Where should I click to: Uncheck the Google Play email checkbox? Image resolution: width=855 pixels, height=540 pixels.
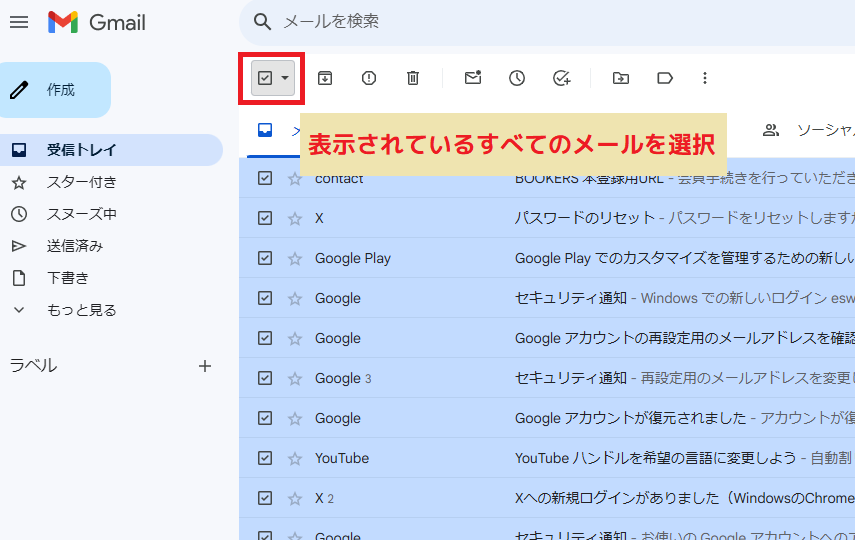(x=265, y=258)
